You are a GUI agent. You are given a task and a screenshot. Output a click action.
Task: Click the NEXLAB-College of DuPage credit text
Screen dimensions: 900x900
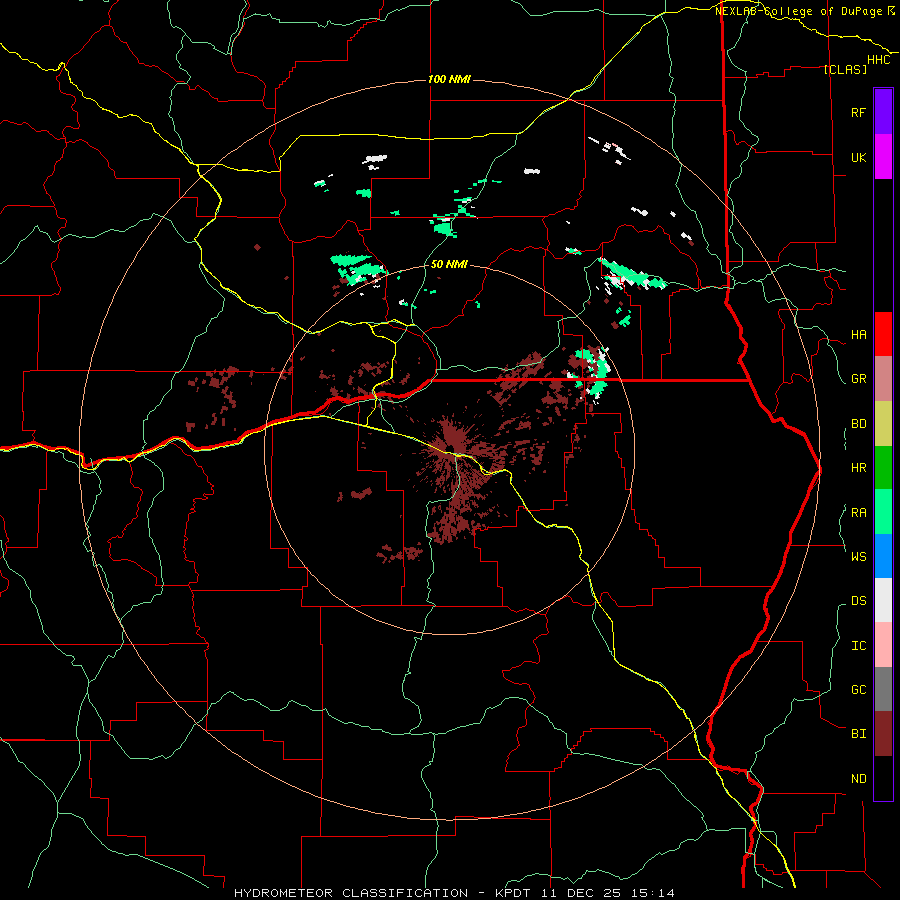(798, 11)
